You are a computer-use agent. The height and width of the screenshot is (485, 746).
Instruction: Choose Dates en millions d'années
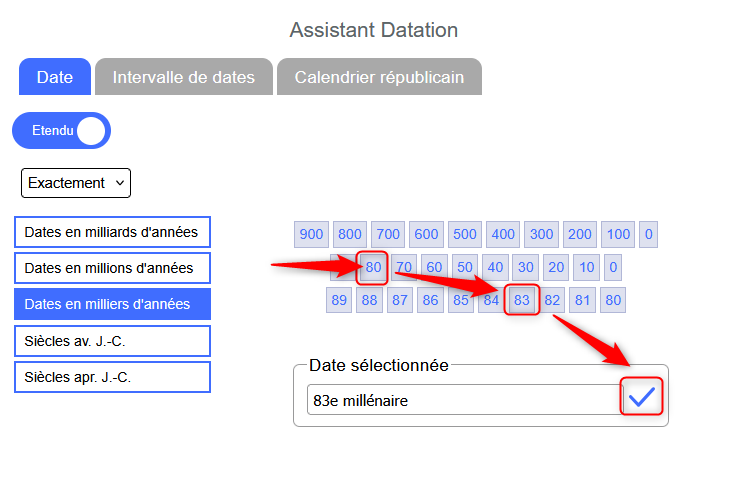(112, 268)
